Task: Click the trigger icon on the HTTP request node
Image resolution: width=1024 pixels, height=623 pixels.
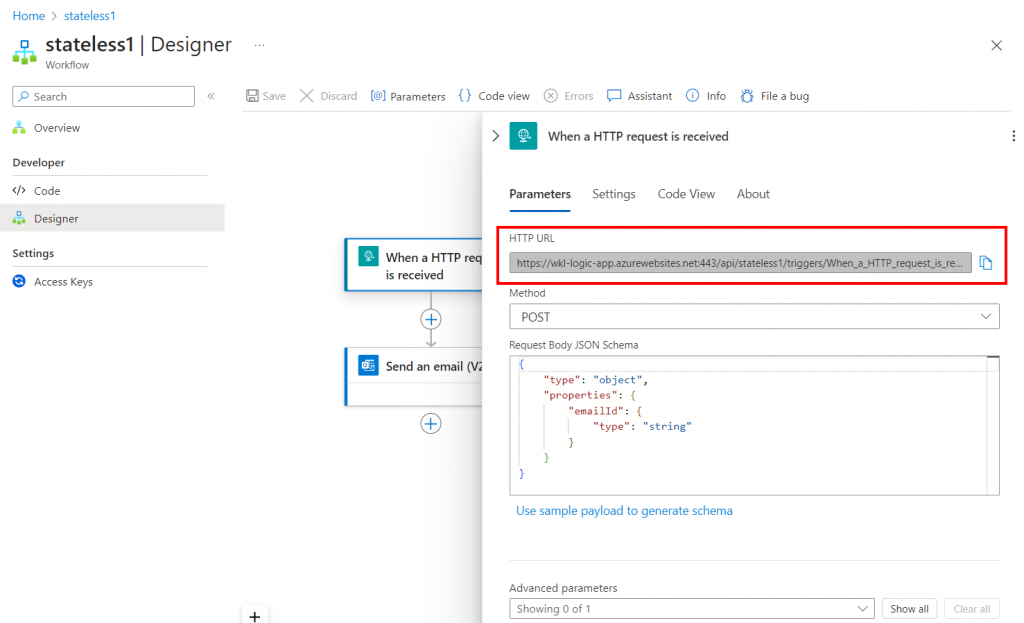Action: 368,257
